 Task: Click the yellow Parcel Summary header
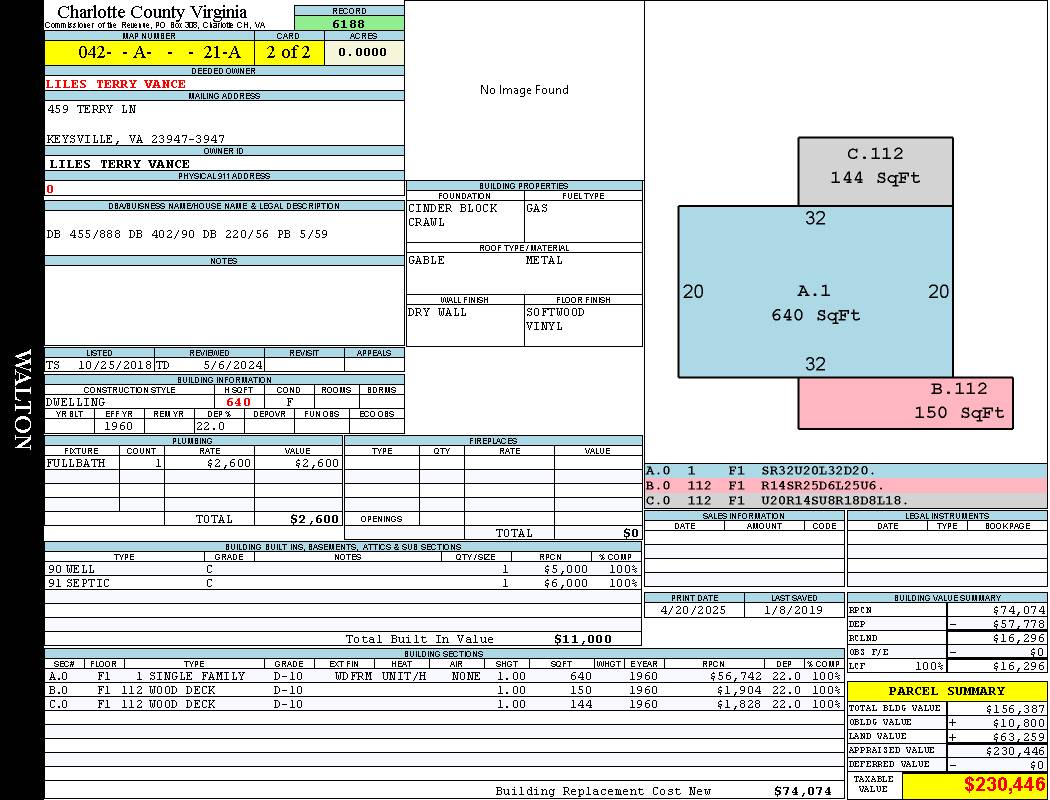click(x=947, y=691)
